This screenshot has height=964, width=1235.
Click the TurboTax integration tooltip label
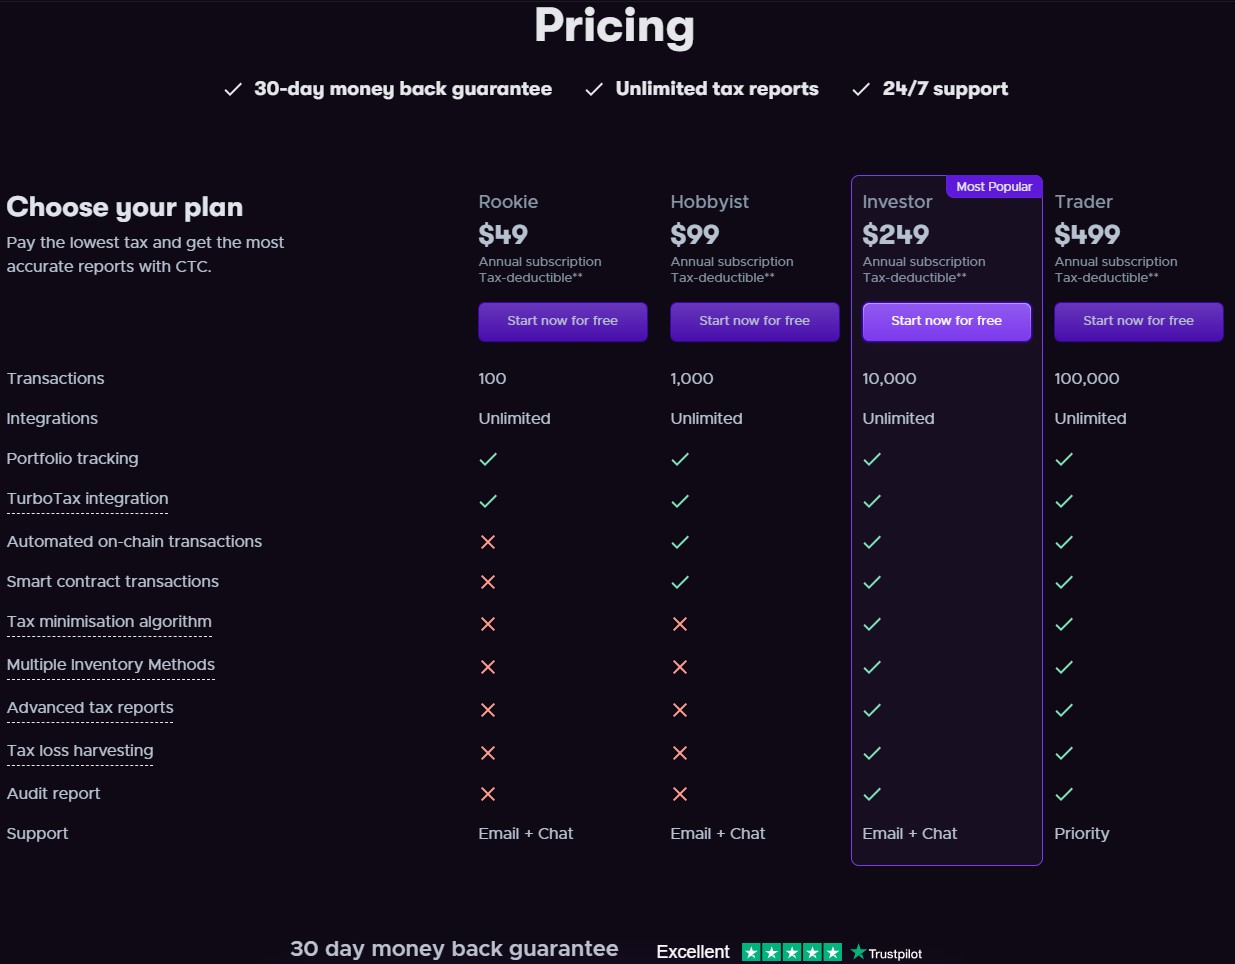click(87, 499)
